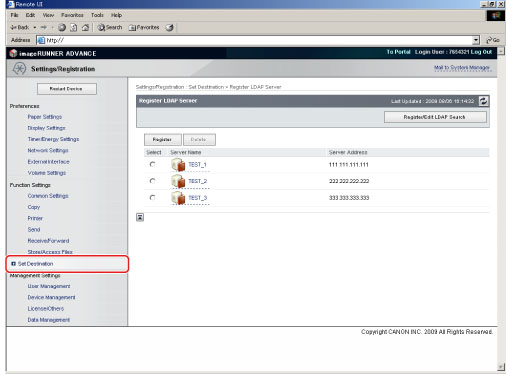Click the TEST_1 server icon
The width and height of the screenshot is (506, 374).
[x=178, y=164]
